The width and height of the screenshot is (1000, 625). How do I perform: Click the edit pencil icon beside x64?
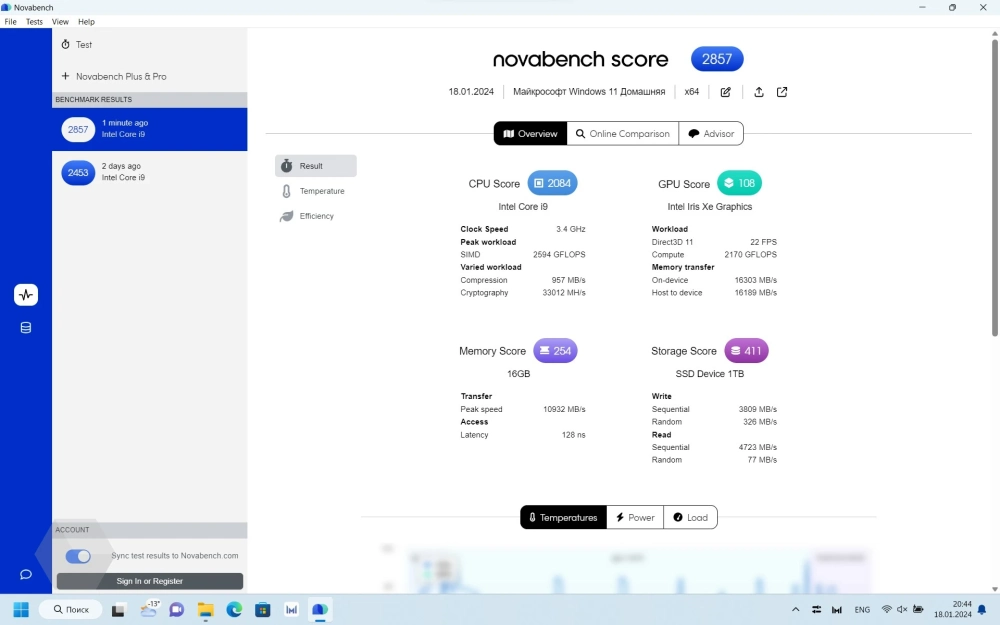tap(725, 92)
